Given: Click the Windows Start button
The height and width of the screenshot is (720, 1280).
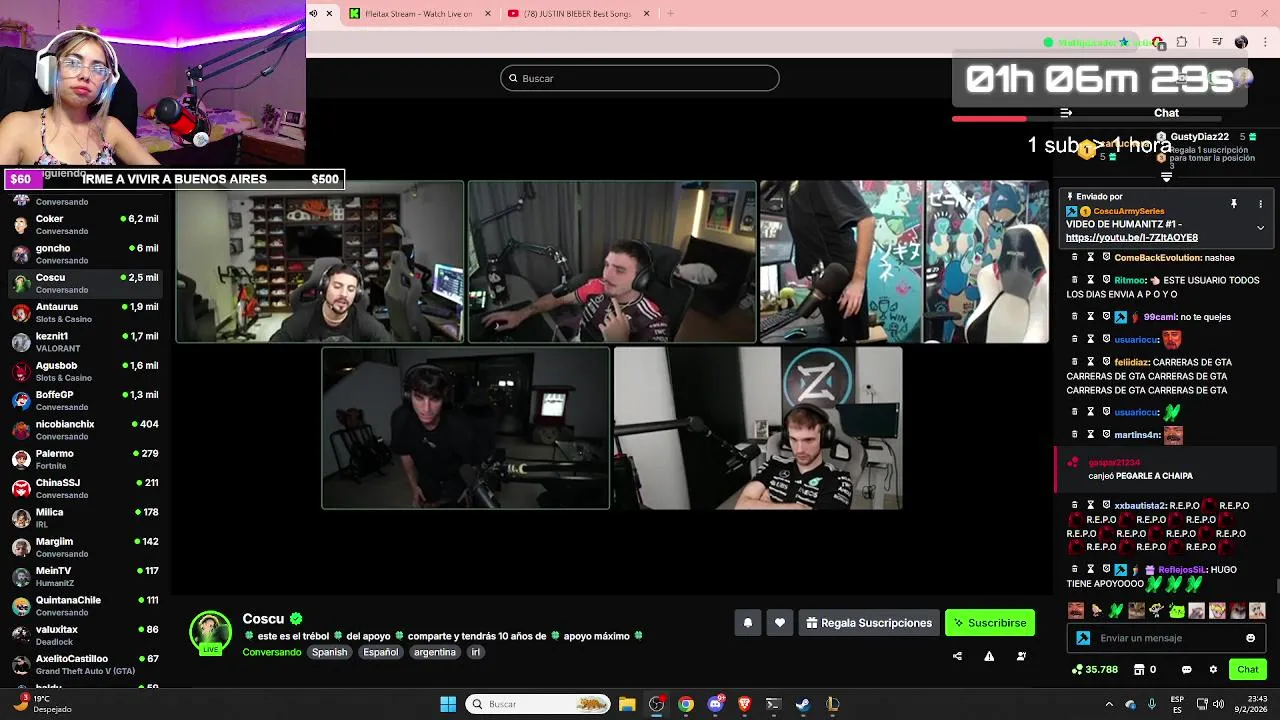Looking at the screenshot, I should pos(448,704).
